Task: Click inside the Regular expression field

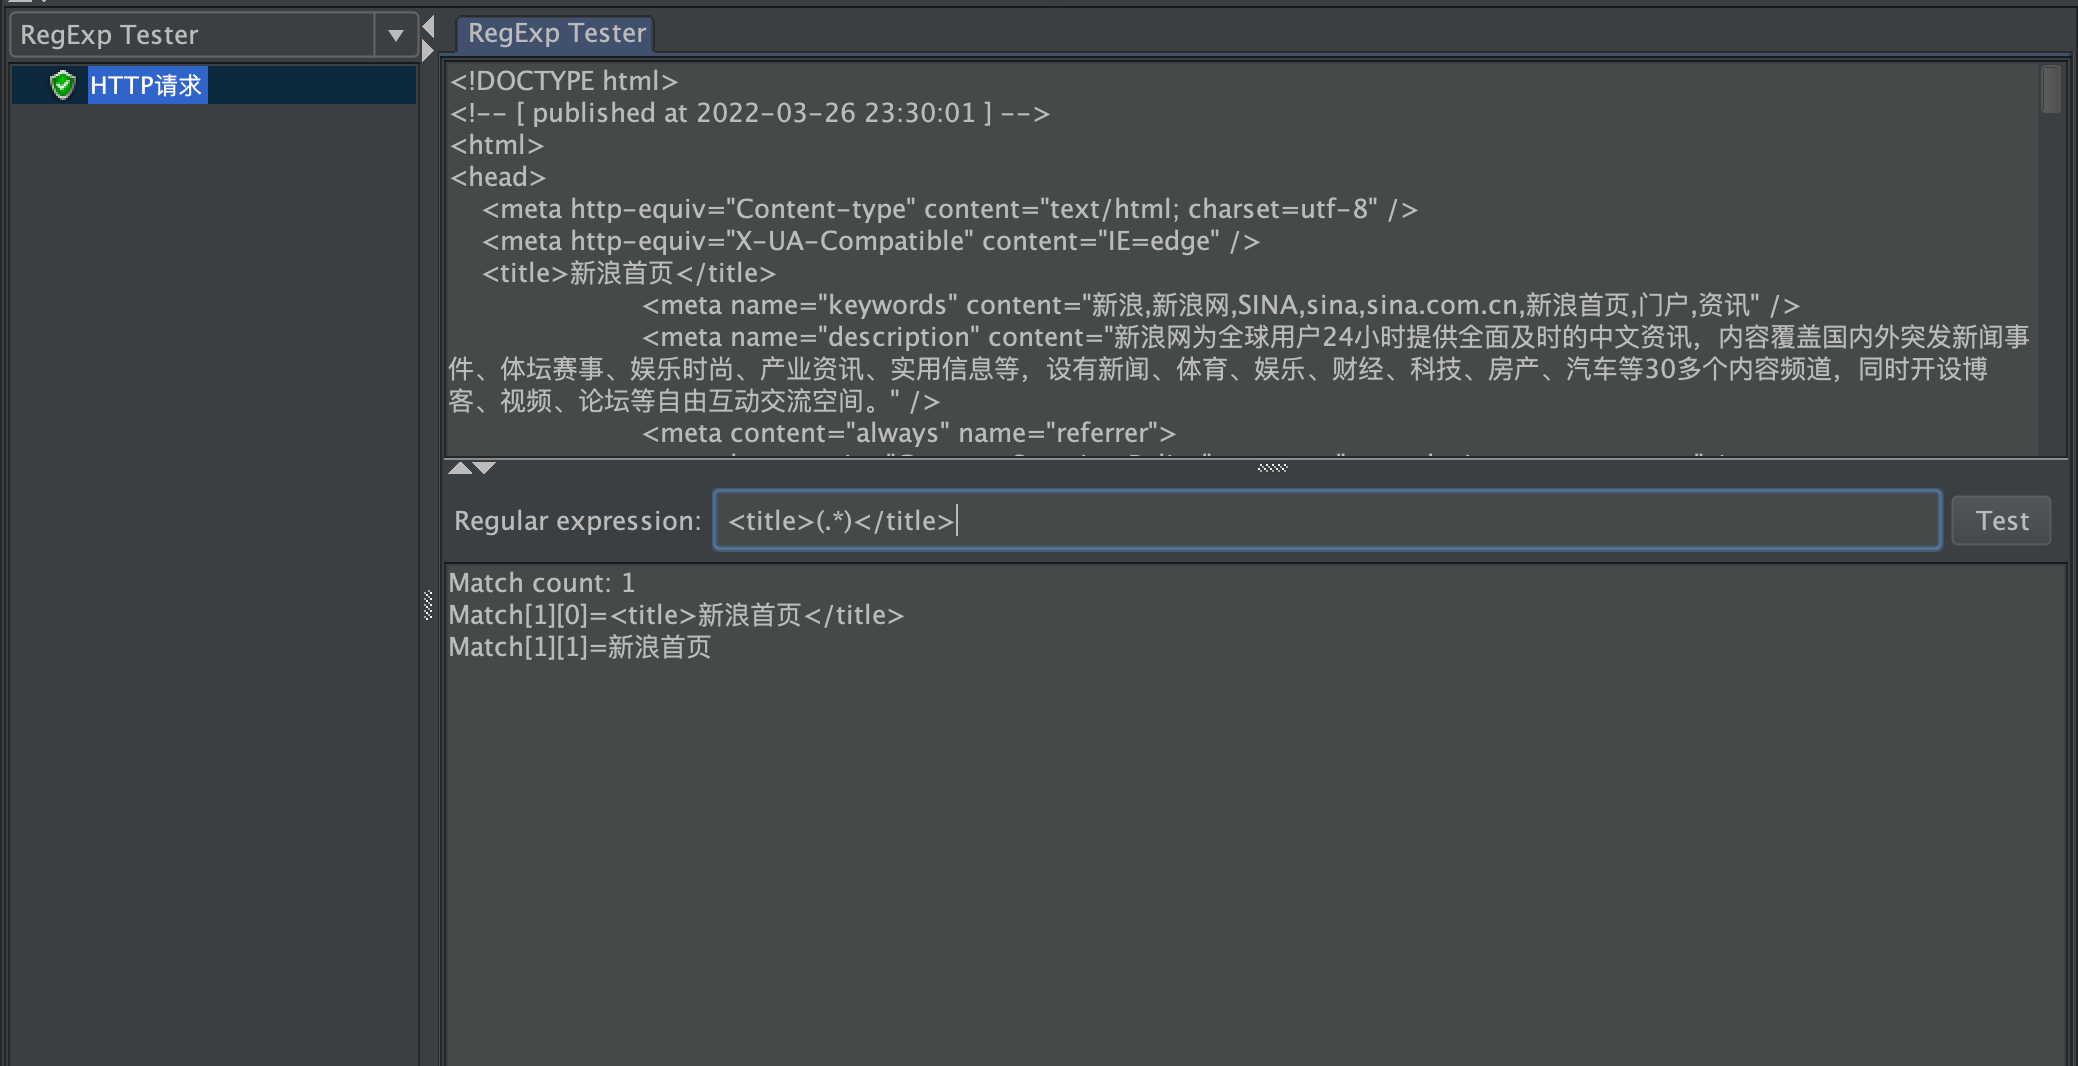Action: 1100,520
